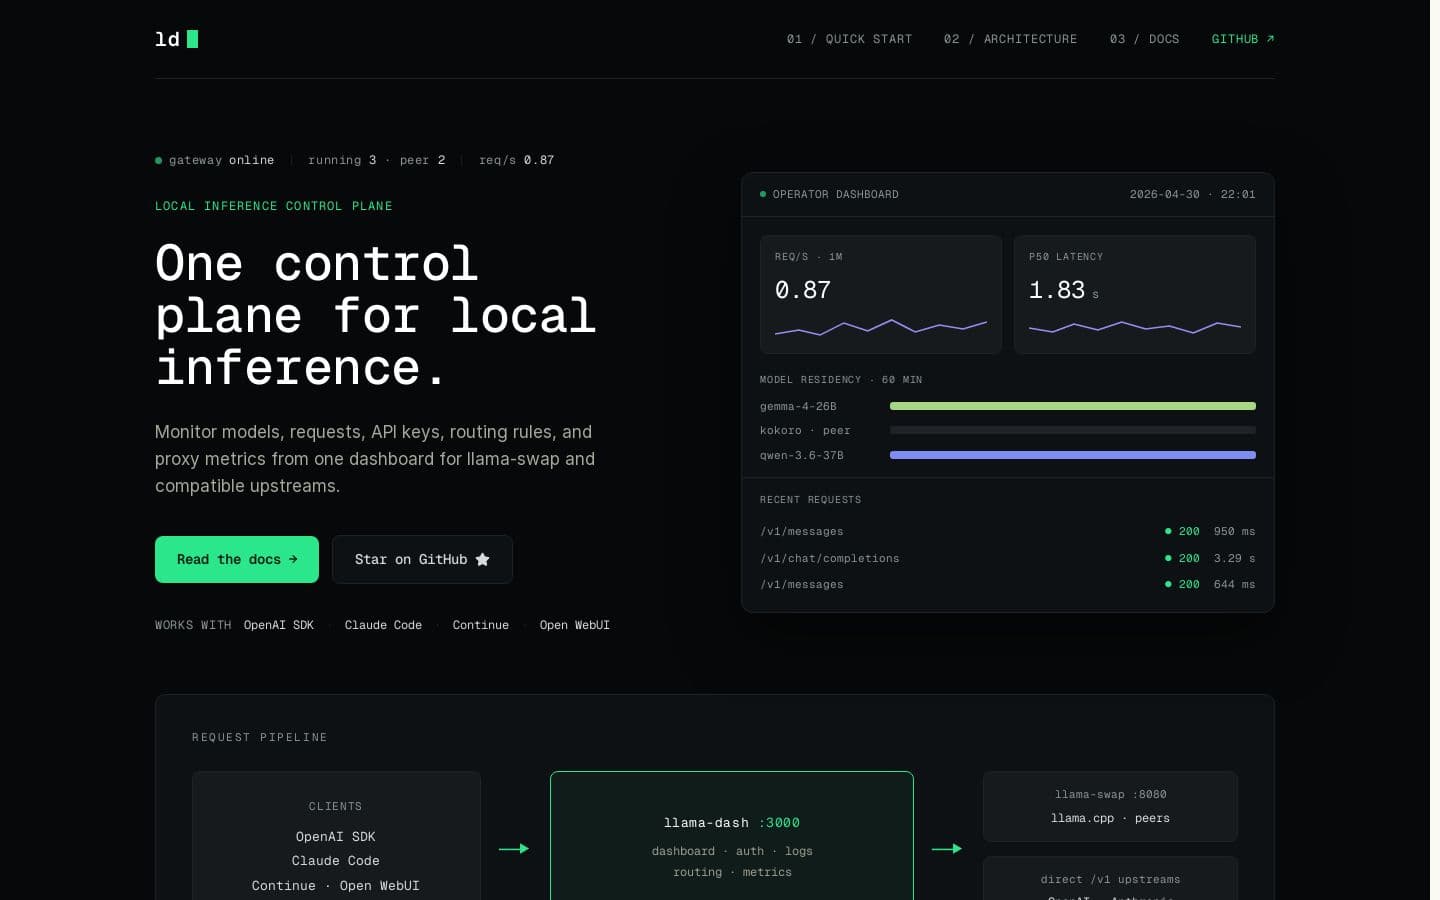Viewport: 1440px width, 900px height.
Task: Click Open WebUI in the Works With list
Action: (x=575, y=625)
